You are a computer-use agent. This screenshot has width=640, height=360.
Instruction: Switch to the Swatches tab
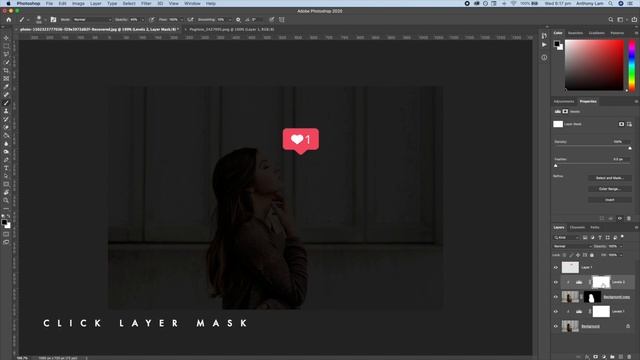point(575,33)
